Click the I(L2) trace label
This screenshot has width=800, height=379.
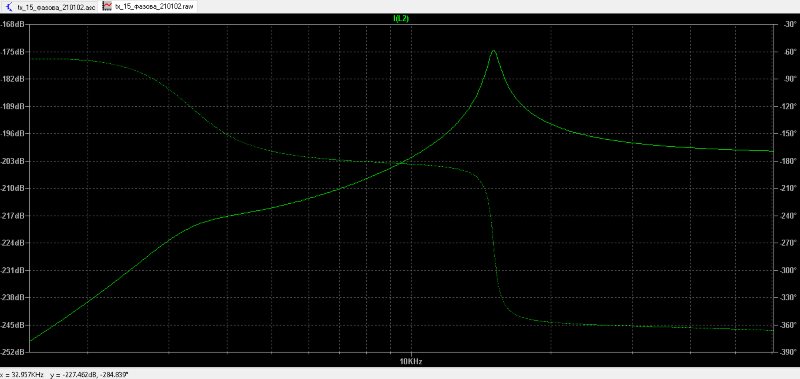[x=401, y=18]
